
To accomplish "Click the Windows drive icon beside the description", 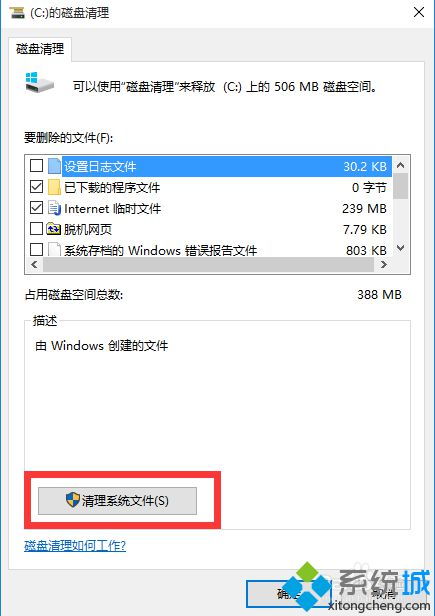I will 39,82.
